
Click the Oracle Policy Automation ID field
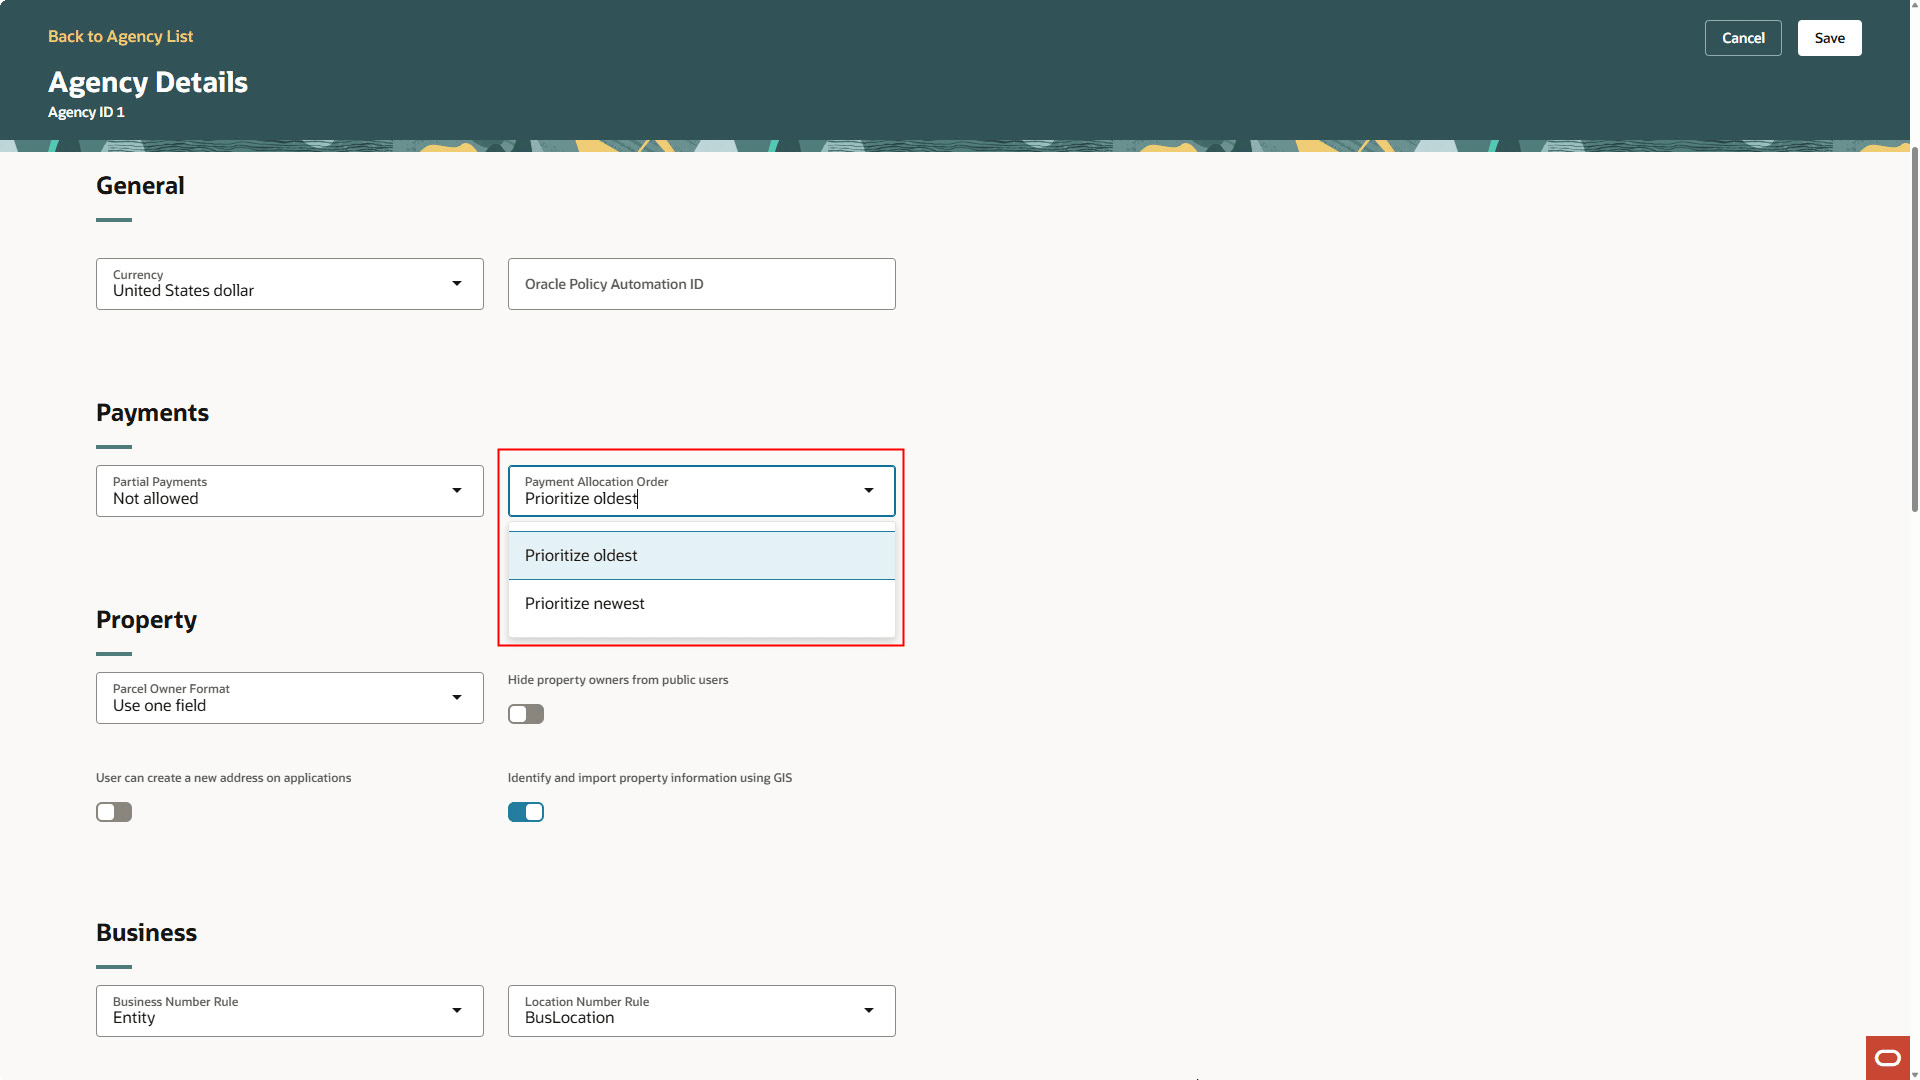click(x=701, y=283)
